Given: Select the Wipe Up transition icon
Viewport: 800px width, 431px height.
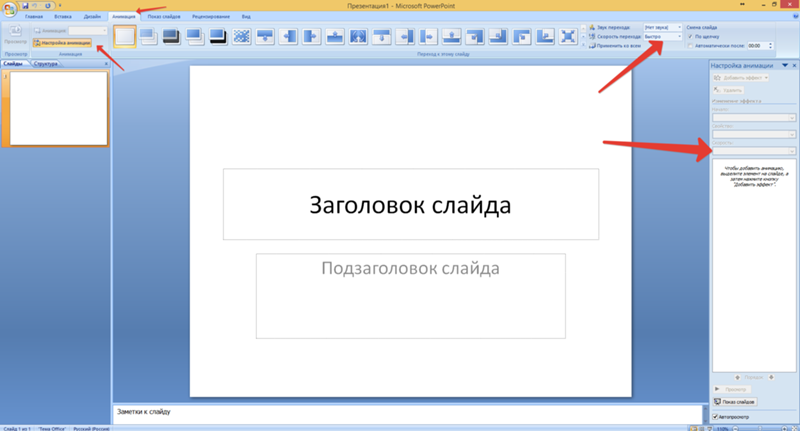Looking at the screenshot, I should pyautogui.click(x=335, y=36).
